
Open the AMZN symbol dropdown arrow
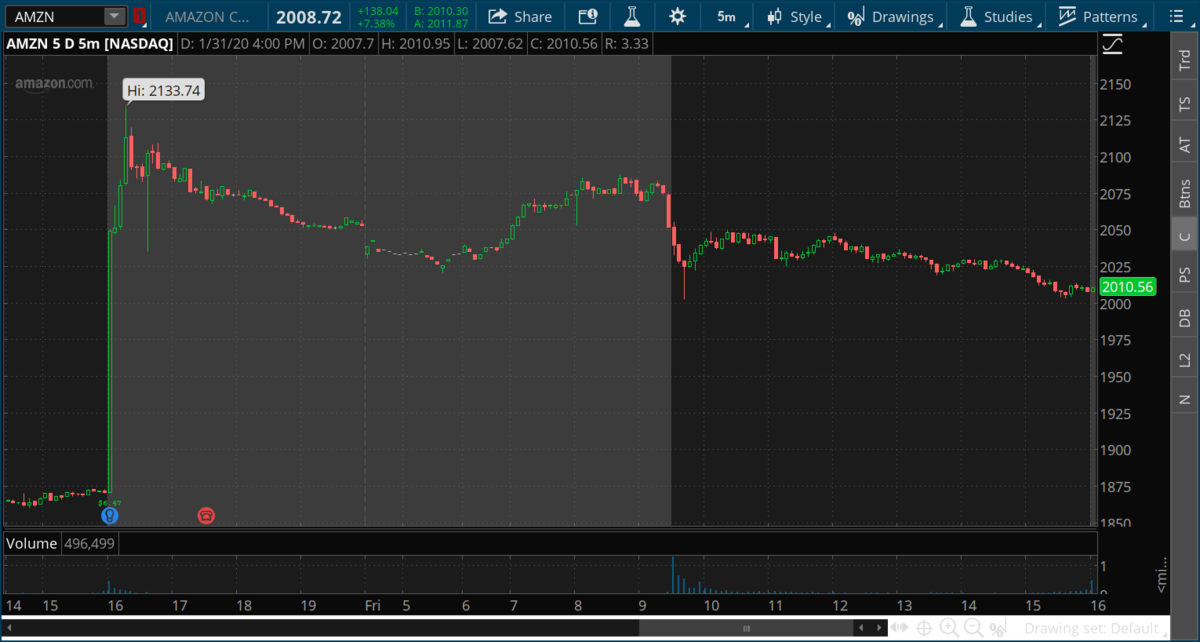(115, 16)
